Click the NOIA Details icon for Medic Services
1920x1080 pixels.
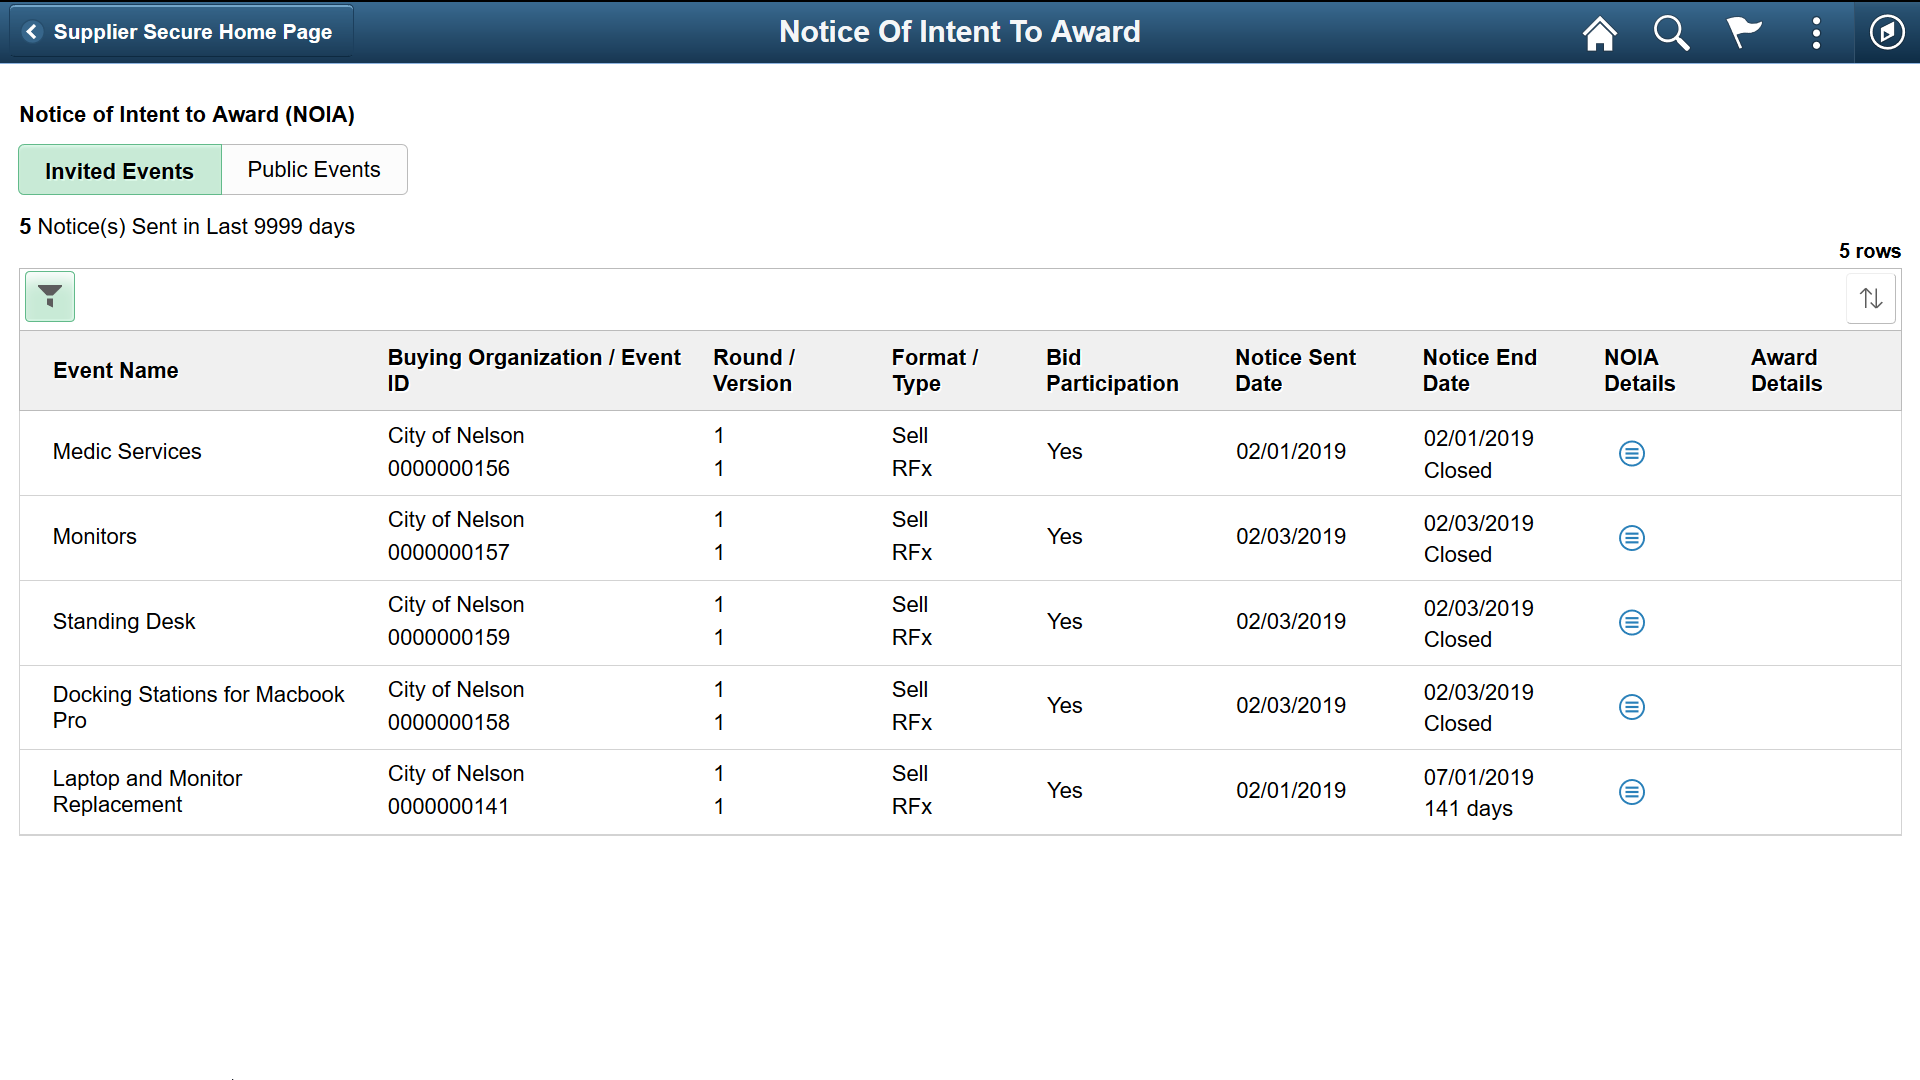tap(1633, 452)
